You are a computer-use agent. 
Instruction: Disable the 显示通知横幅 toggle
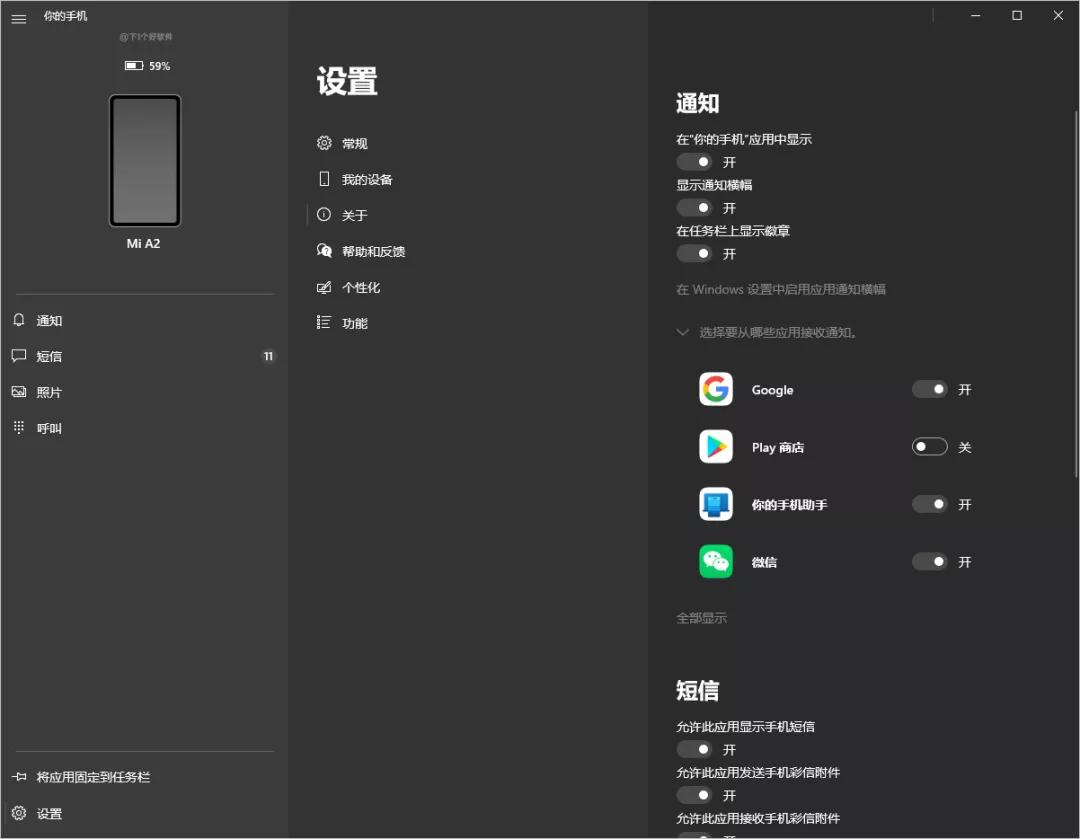[694, 207]
